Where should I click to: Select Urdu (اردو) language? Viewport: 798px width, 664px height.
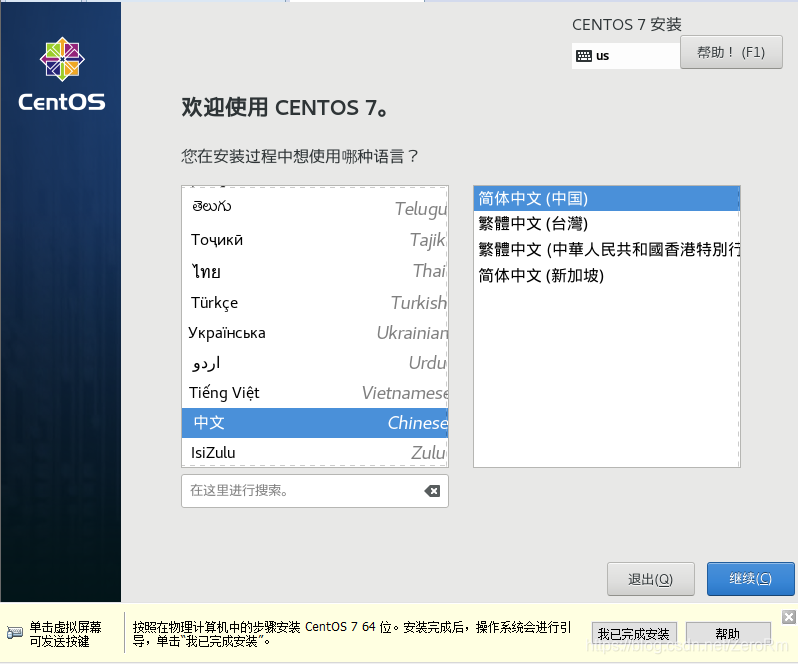(x=315, y=363)
